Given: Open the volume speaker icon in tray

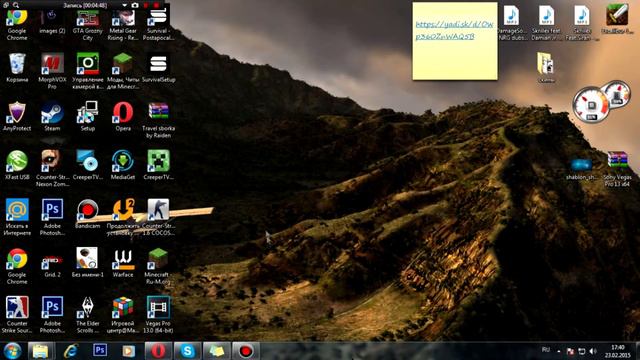Looking at the screenshot, I should click(x=593, y=351).
